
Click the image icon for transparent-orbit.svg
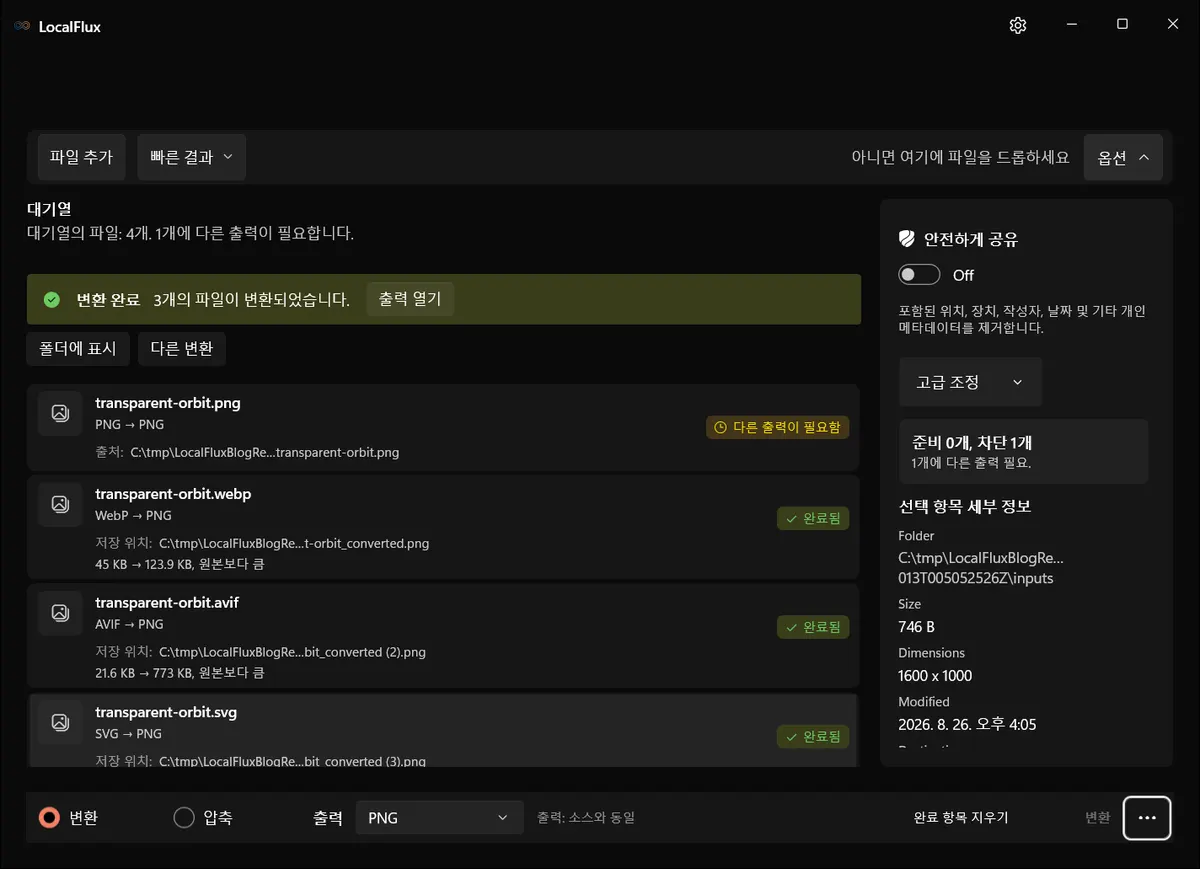pyautogui.click(x=60, y=722)
